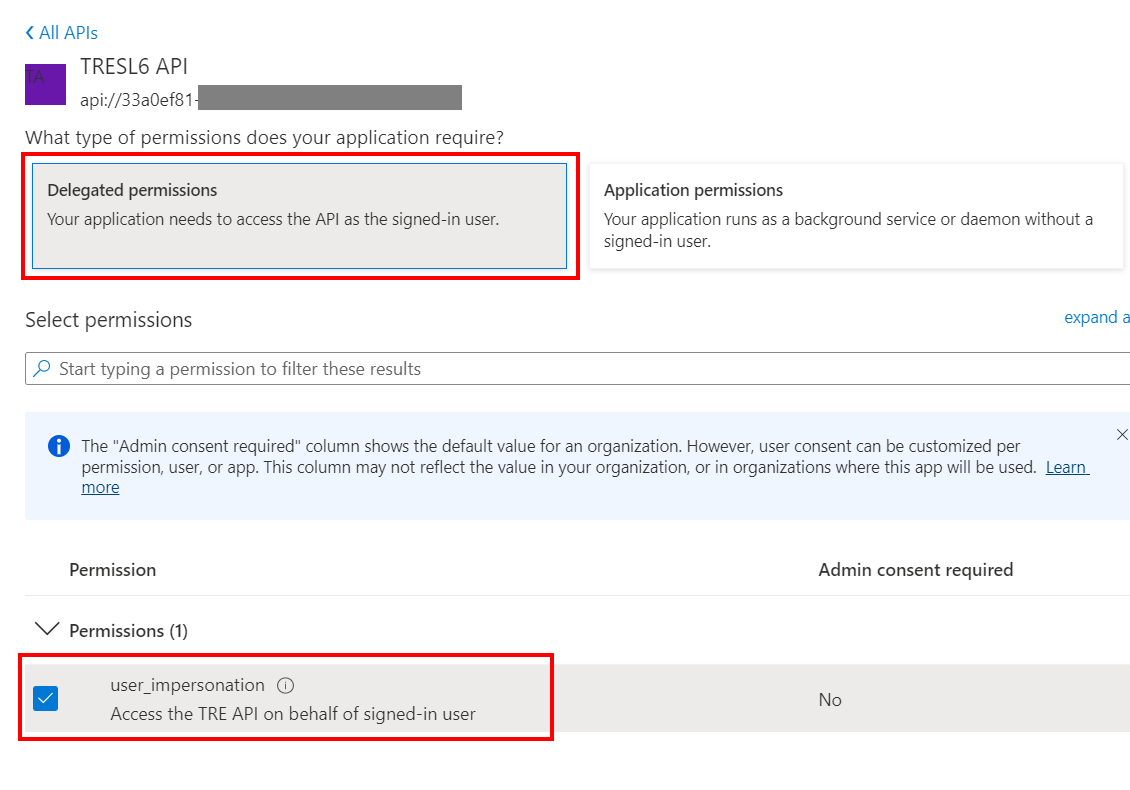Click the Permission column header

112,569
